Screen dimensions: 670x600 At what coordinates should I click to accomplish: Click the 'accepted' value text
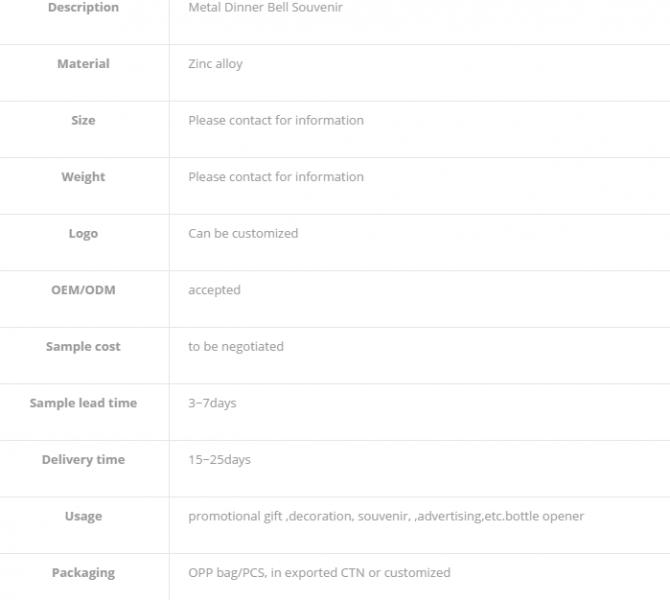(x=214, y=290)
